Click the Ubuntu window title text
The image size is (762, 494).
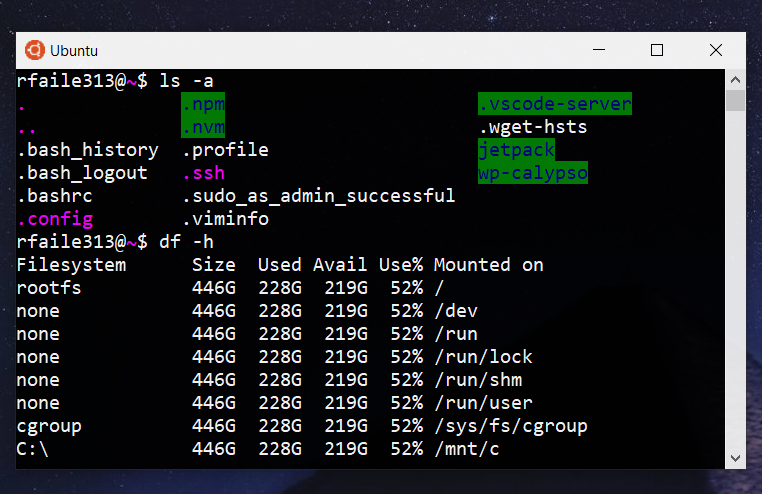74,51
